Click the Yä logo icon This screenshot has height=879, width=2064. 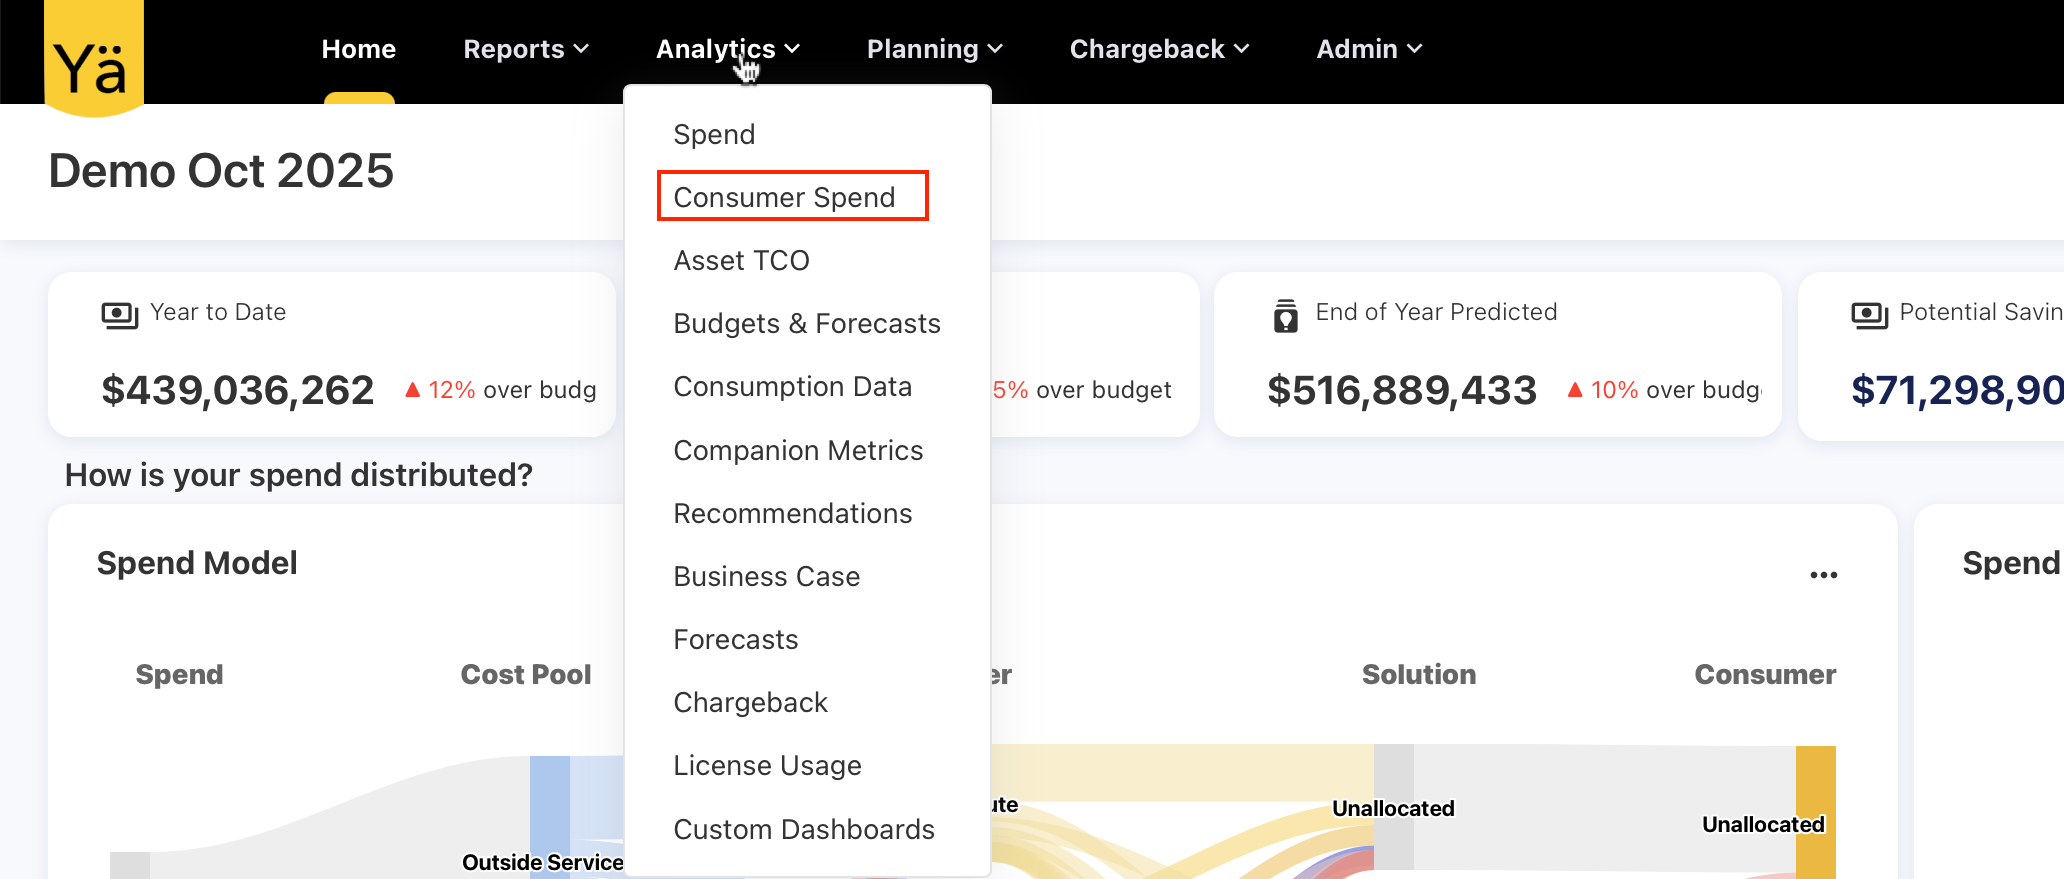(93, 58)
